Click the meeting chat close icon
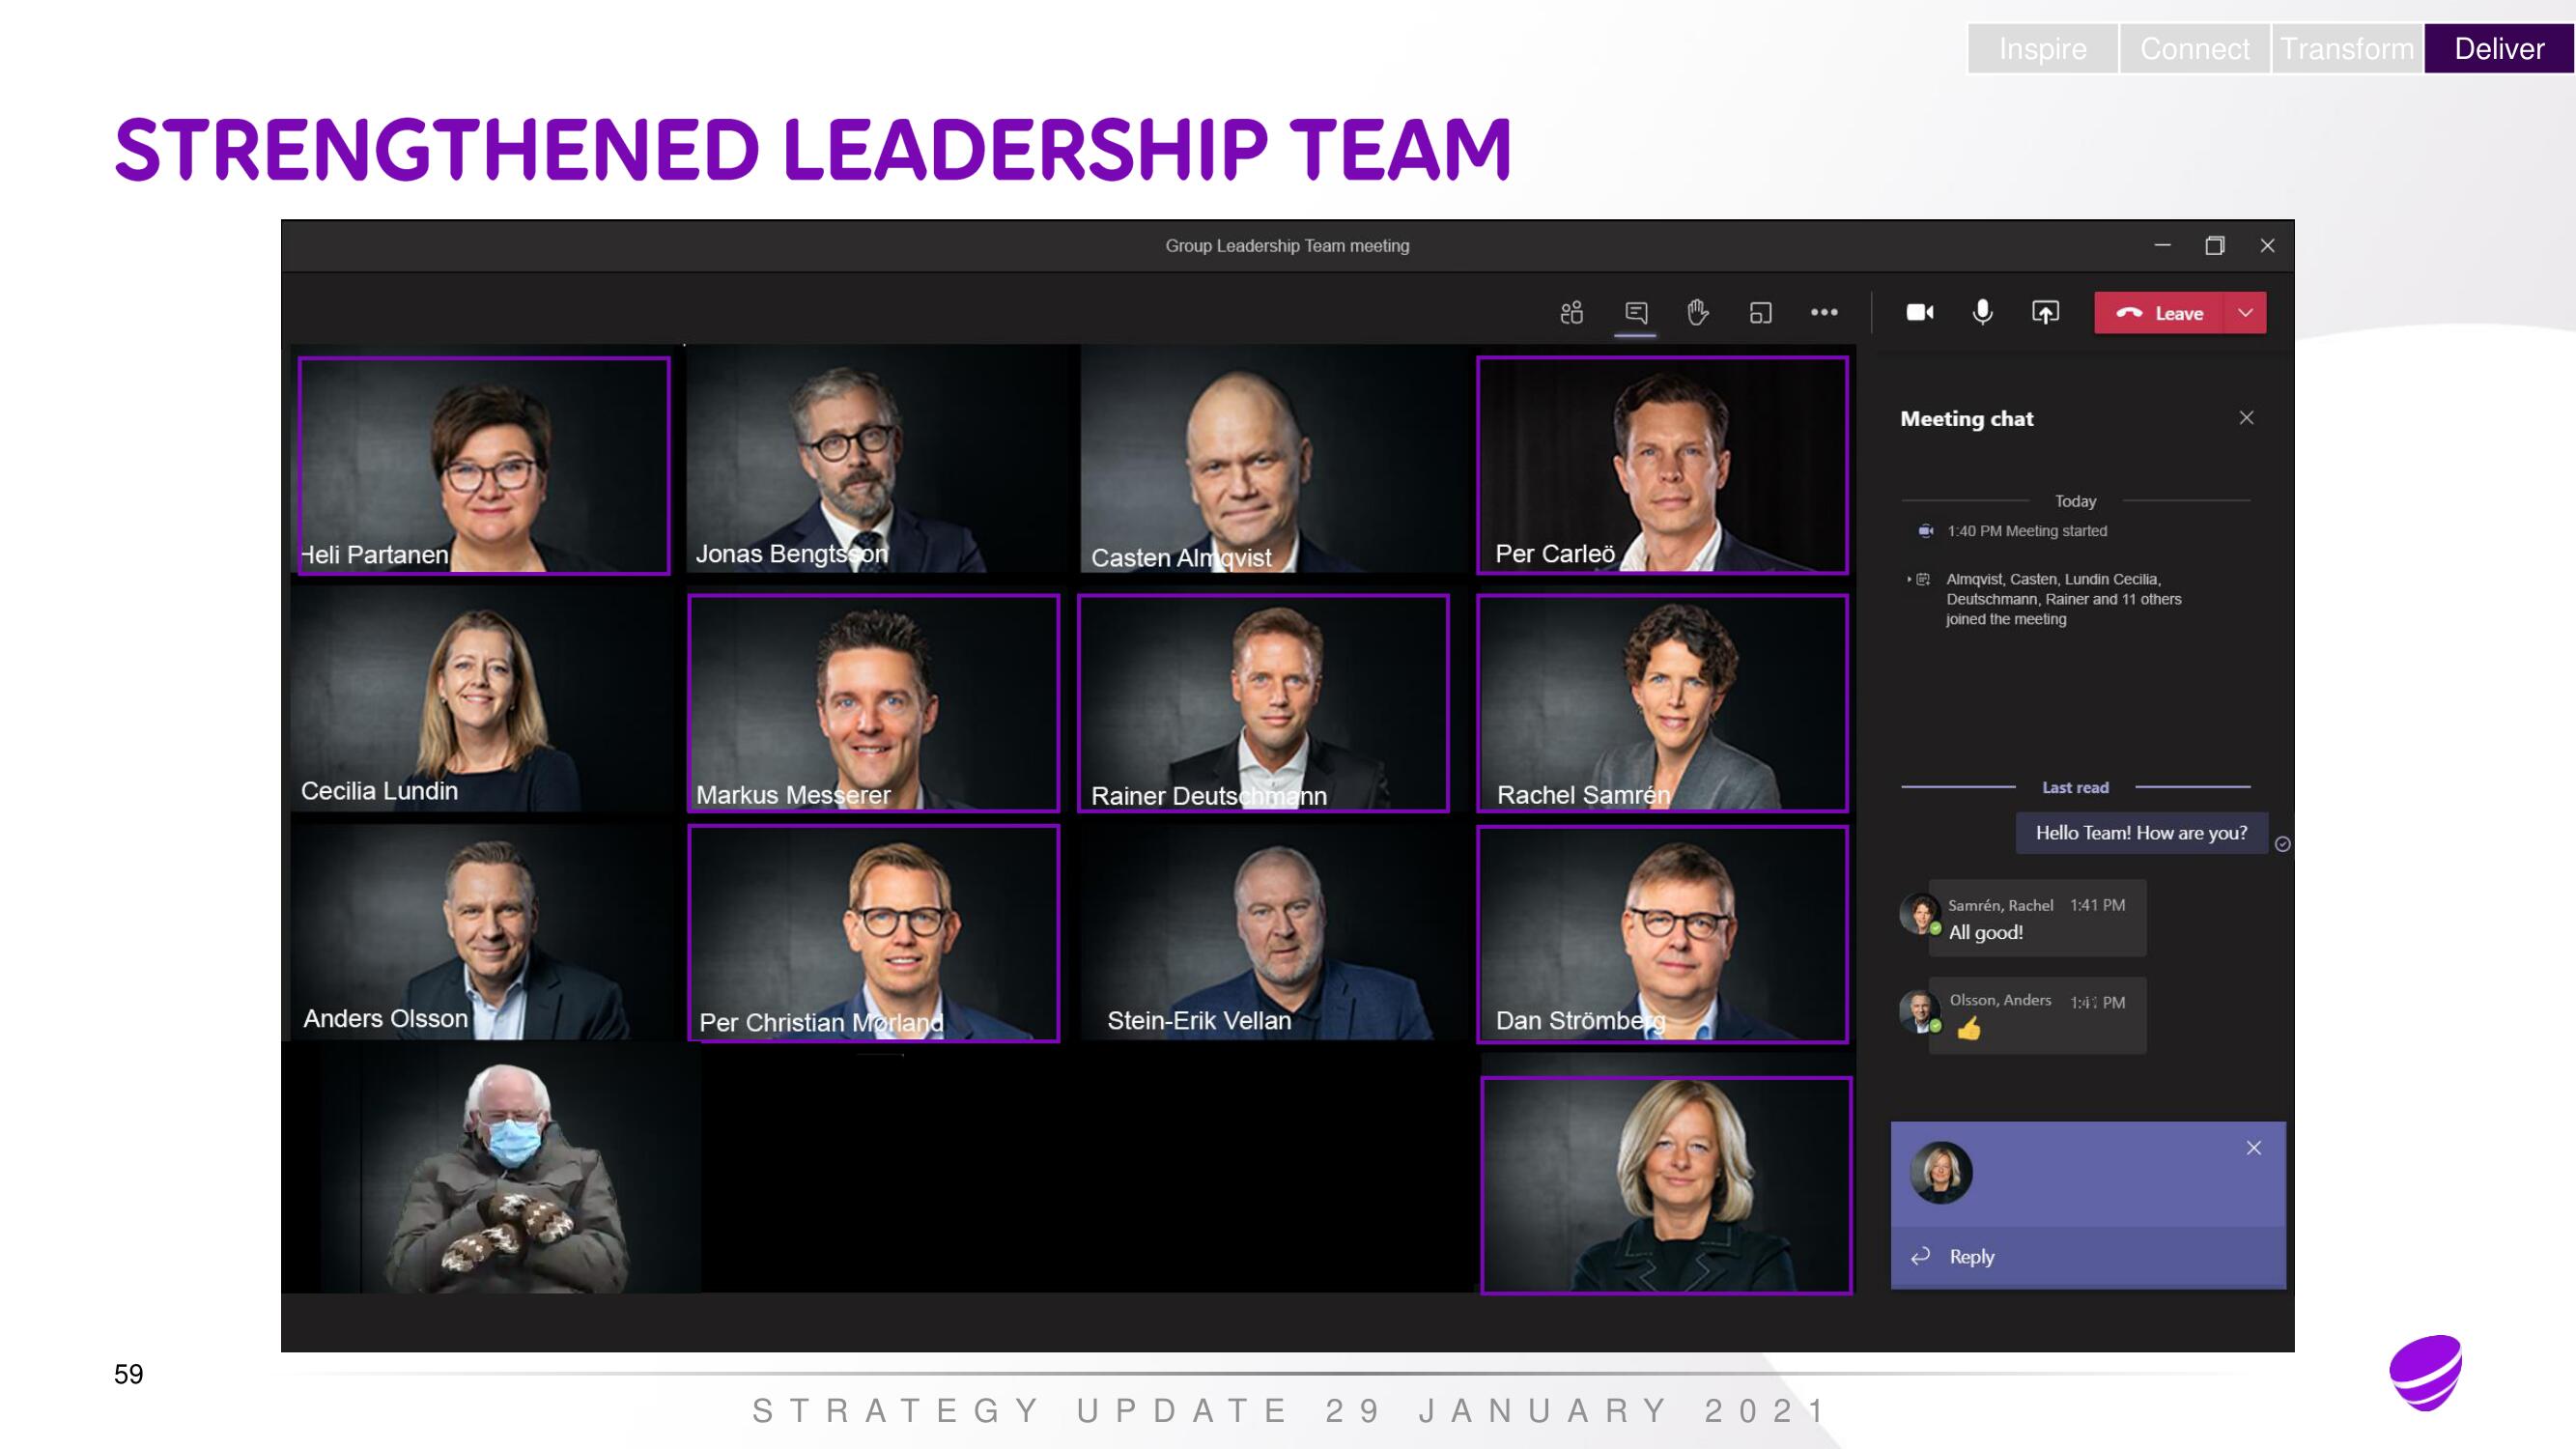The width and height of the screenshot is (2576, 1449). 2247,415
